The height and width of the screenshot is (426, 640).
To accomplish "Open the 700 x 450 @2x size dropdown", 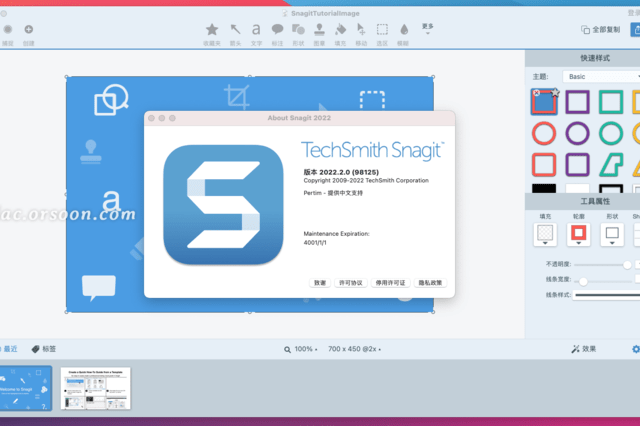I will (x=354, y=349).
